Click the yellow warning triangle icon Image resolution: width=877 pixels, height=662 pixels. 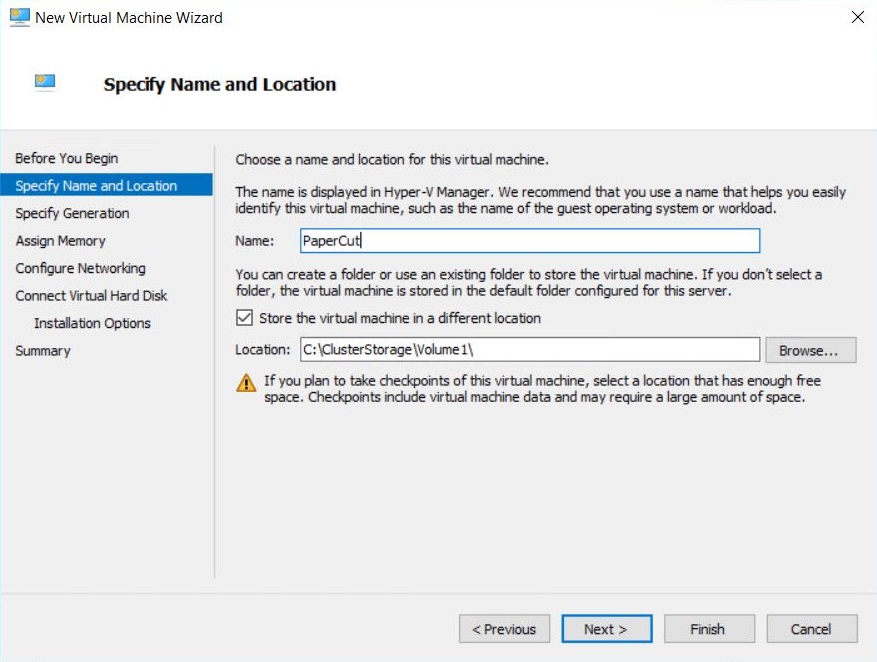click(x=246, y=383)
